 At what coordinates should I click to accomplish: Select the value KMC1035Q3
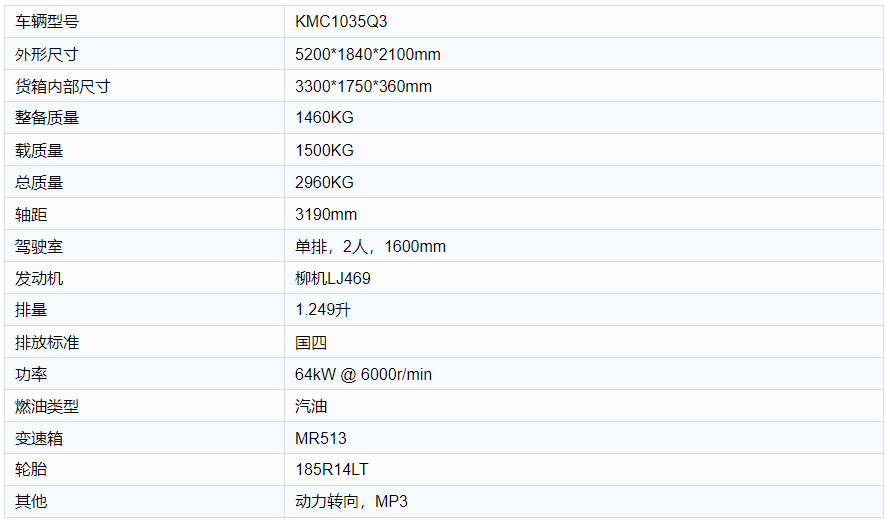(x=341, y=22)
